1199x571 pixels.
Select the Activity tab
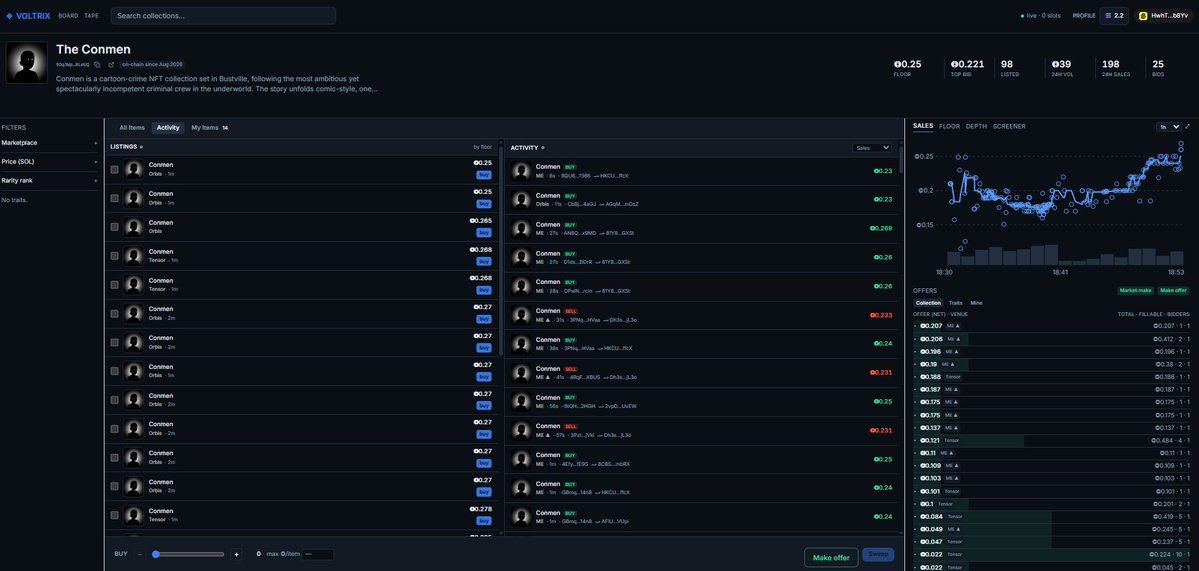tap(168, 128)
